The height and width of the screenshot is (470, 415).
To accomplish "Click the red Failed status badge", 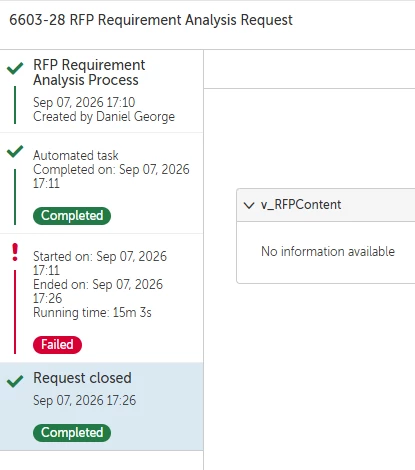I will [57, 345].
